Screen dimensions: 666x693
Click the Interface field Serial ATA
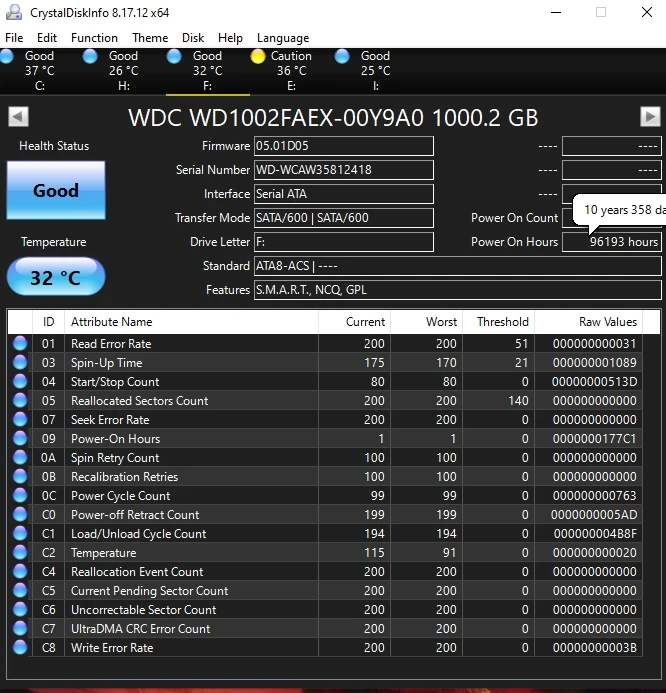pos(344,194)
